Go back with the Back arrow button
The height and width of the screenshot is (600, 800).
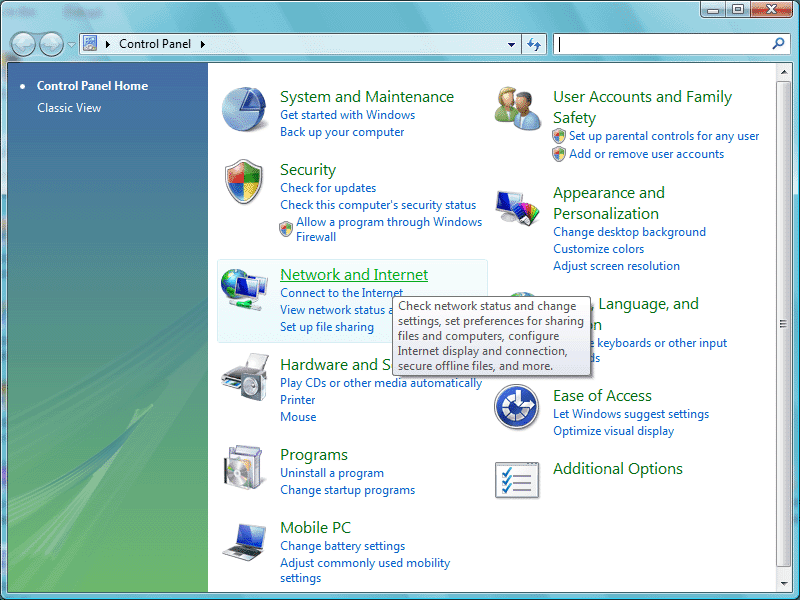coord(23,44)
